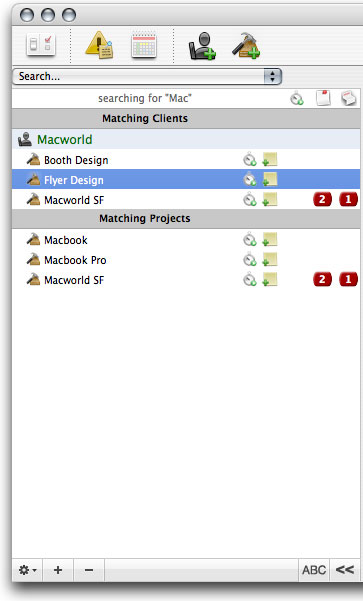Open the warning notes toolbar icon
Screen dimensions: 363x601
click(99, 45)
